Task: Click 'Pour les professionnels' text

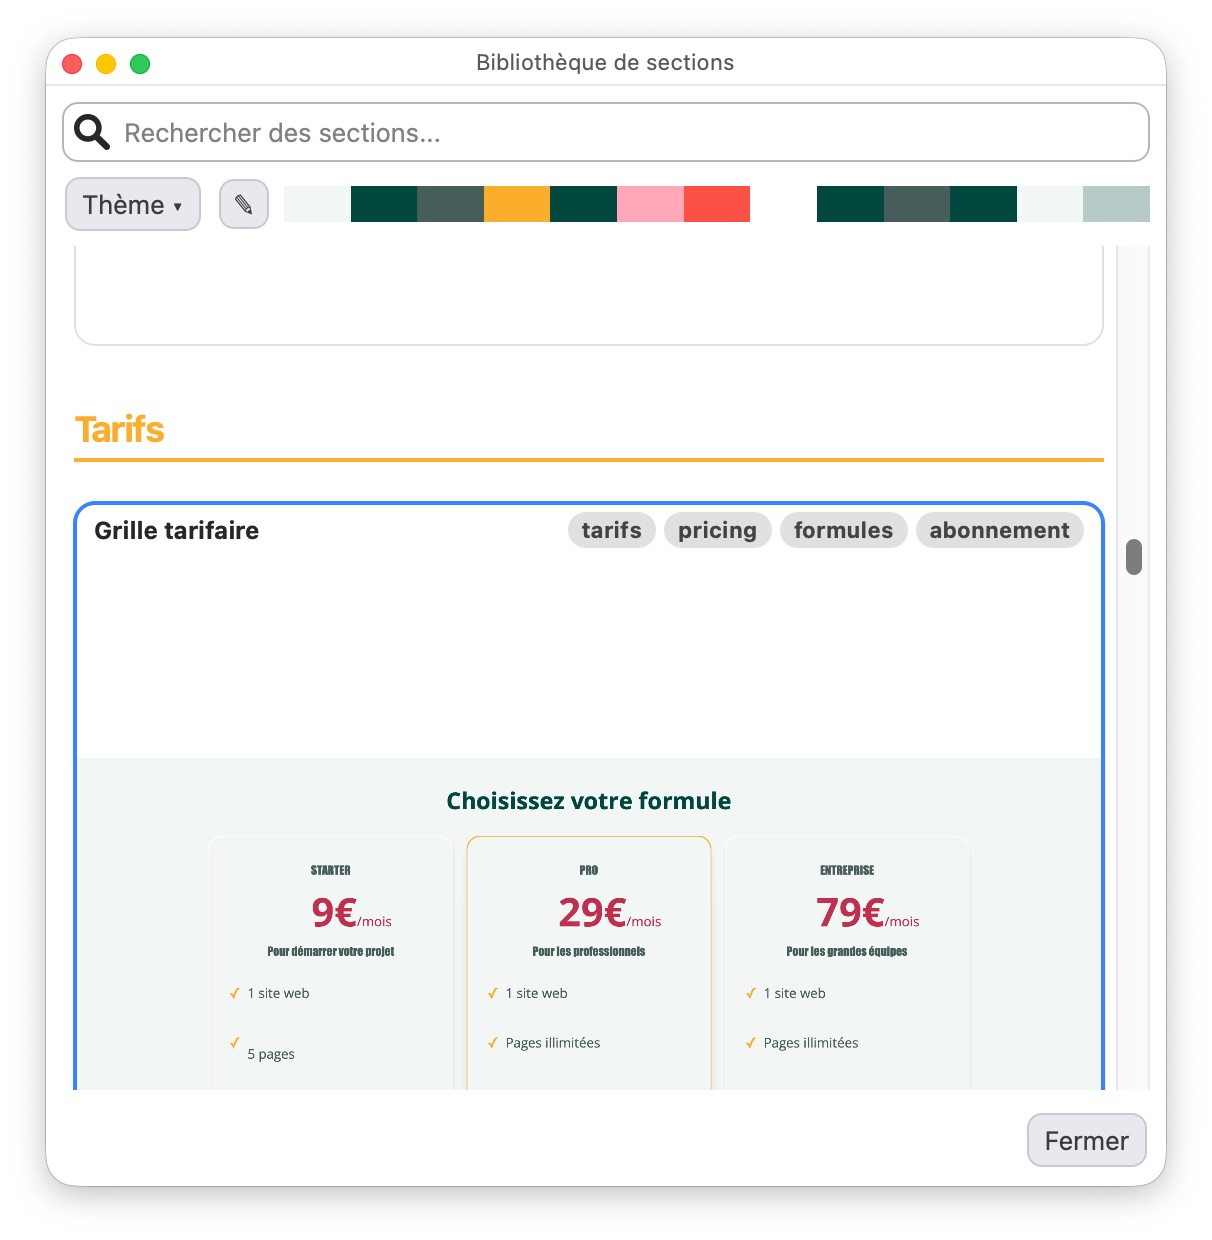Action: [589, 951]
